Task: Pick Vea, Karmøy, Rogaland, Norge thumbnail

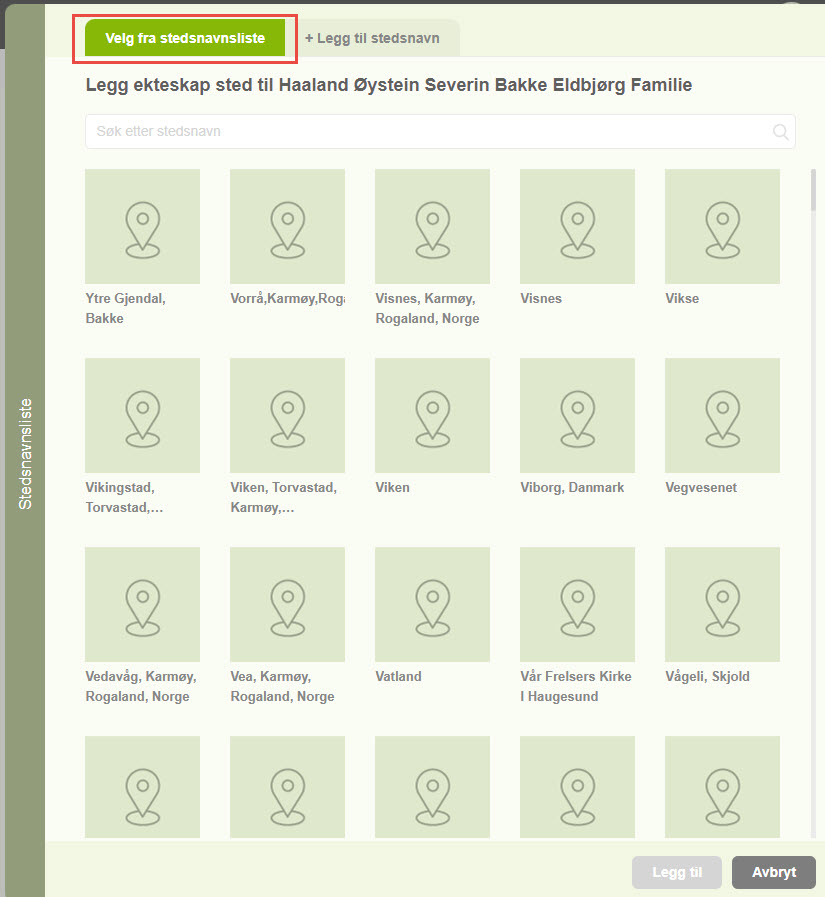Action: [287, 604]
